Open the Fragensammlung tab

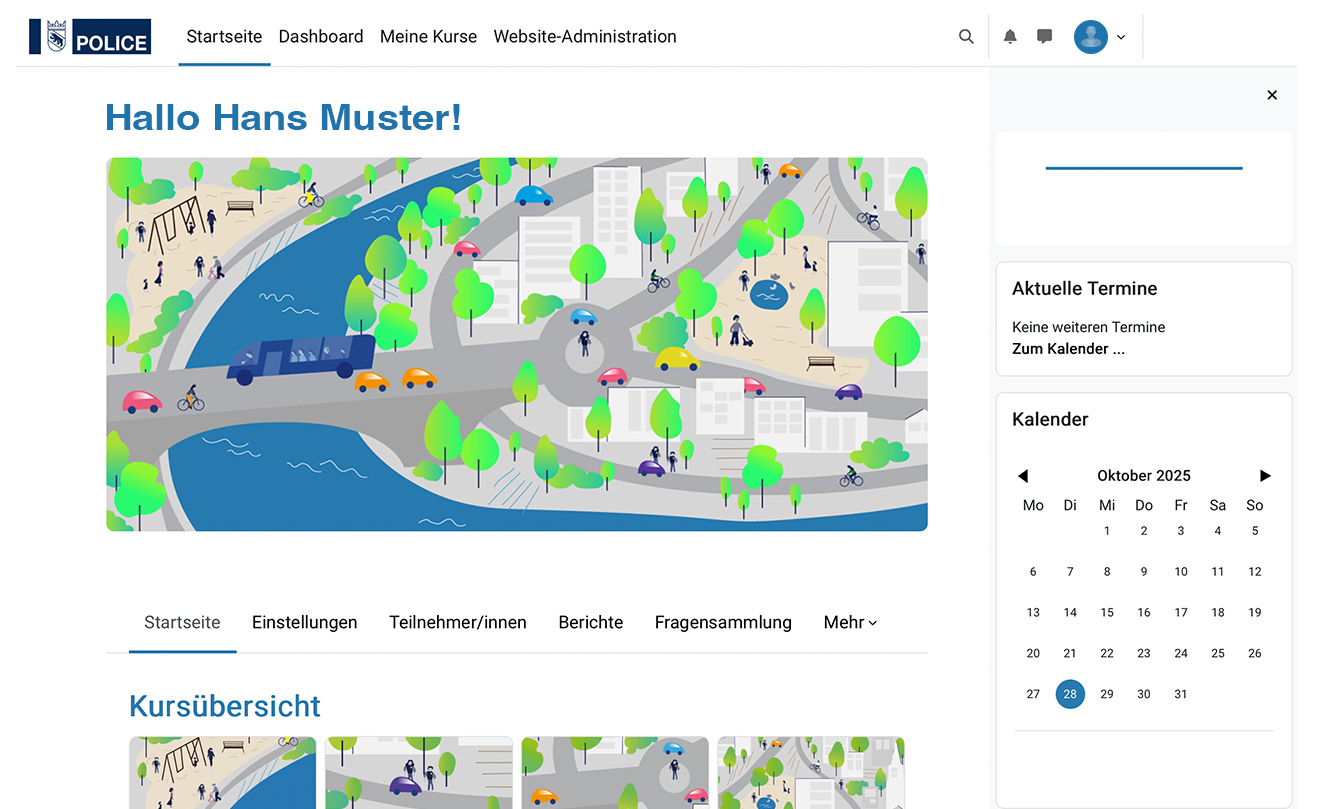pos(723,622)
